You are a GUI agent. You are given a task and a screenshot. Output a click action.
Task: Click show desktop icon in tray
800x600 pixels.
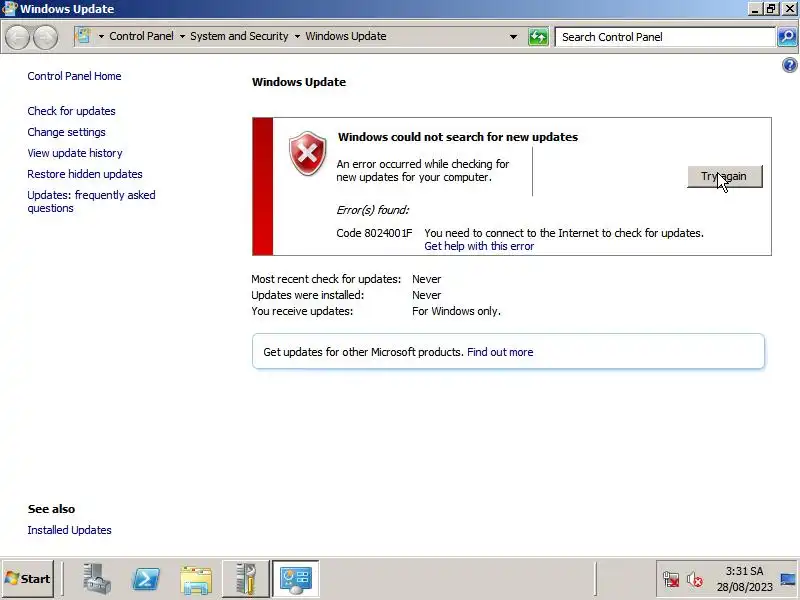click(788, 580)
